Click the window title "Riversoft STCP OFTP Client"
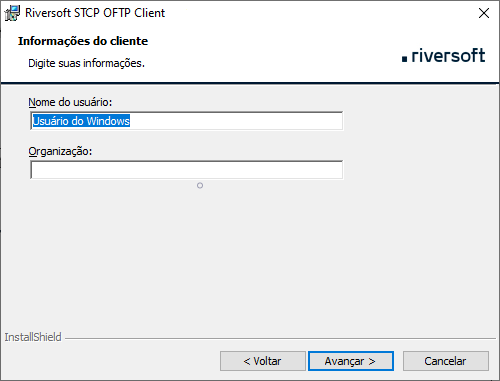Screen dimensions: 500x381 coord(95,13)
